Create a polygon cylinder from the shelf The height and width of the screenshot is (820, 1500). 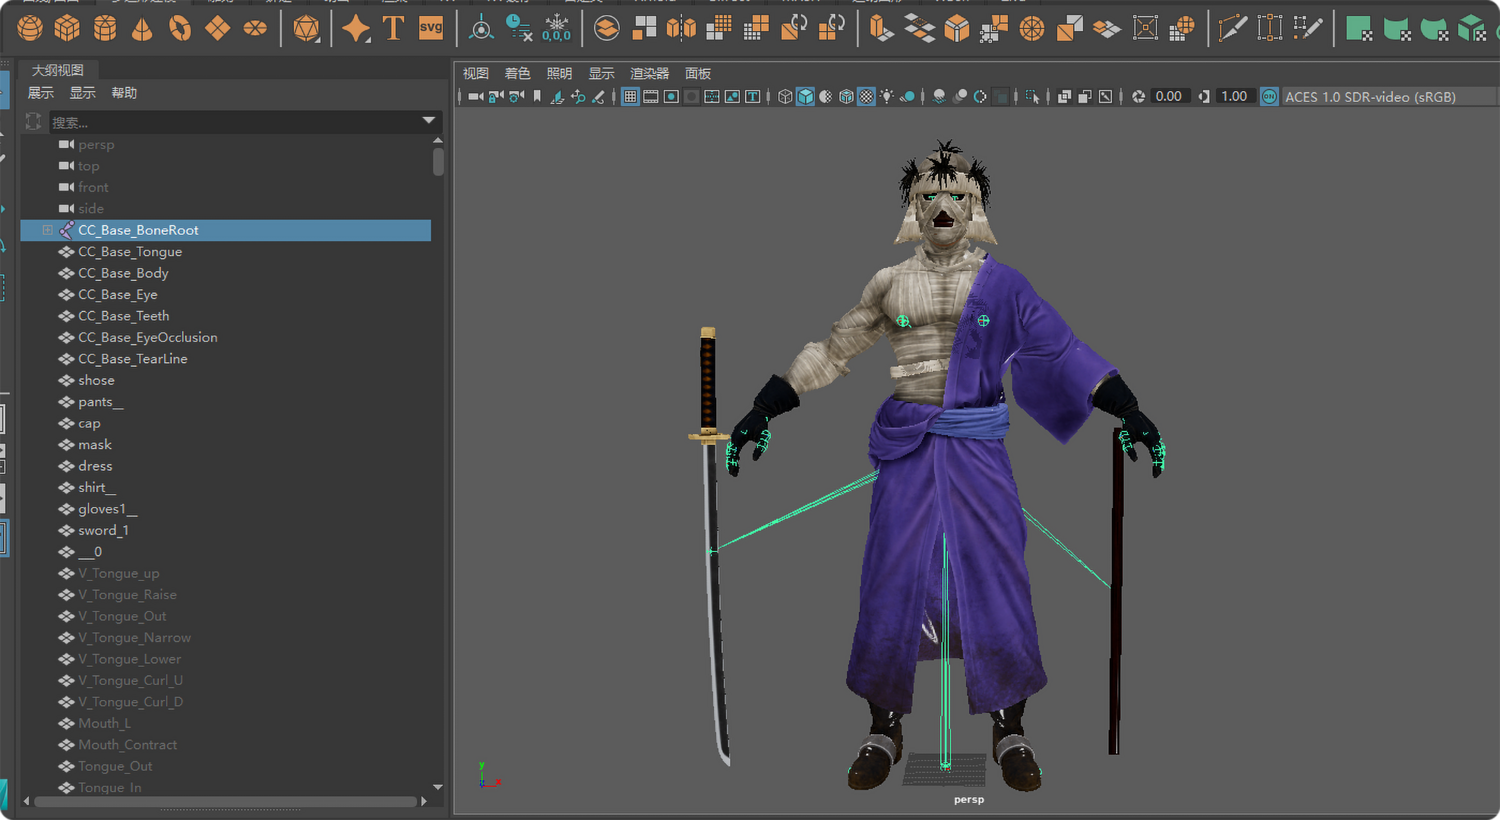105,28
